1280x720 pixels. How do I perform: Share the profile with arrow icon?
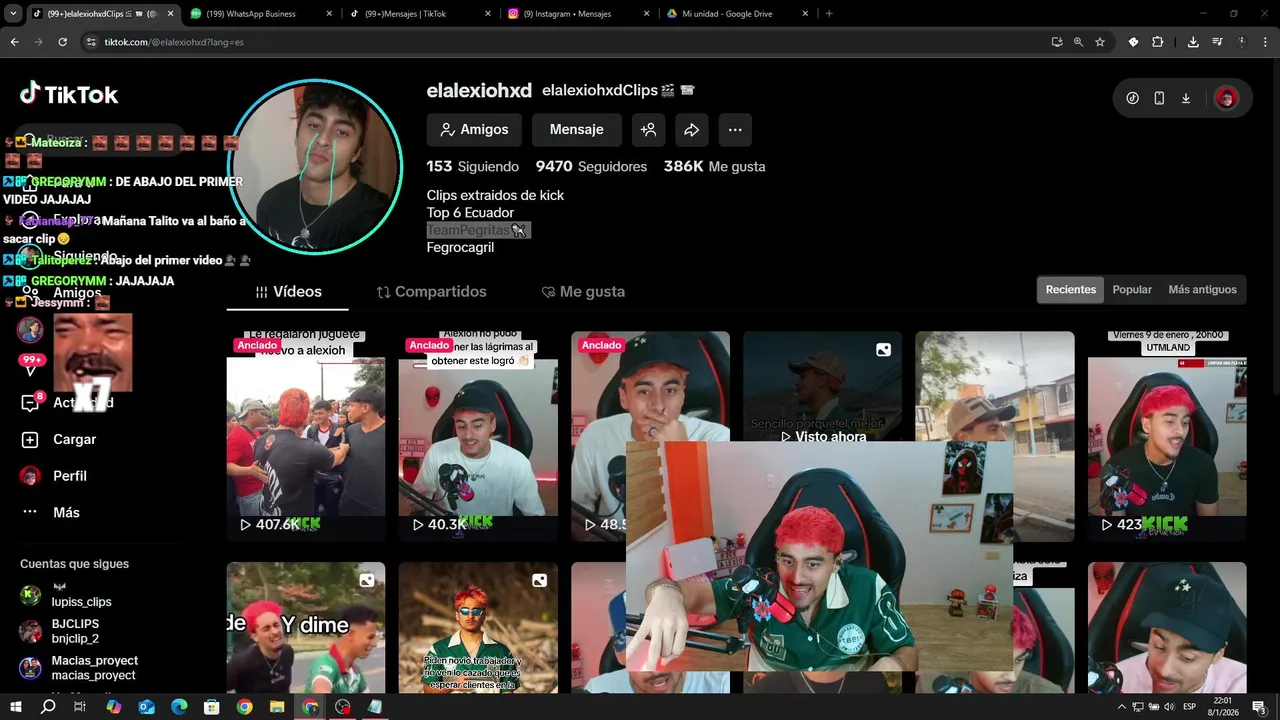691,130
